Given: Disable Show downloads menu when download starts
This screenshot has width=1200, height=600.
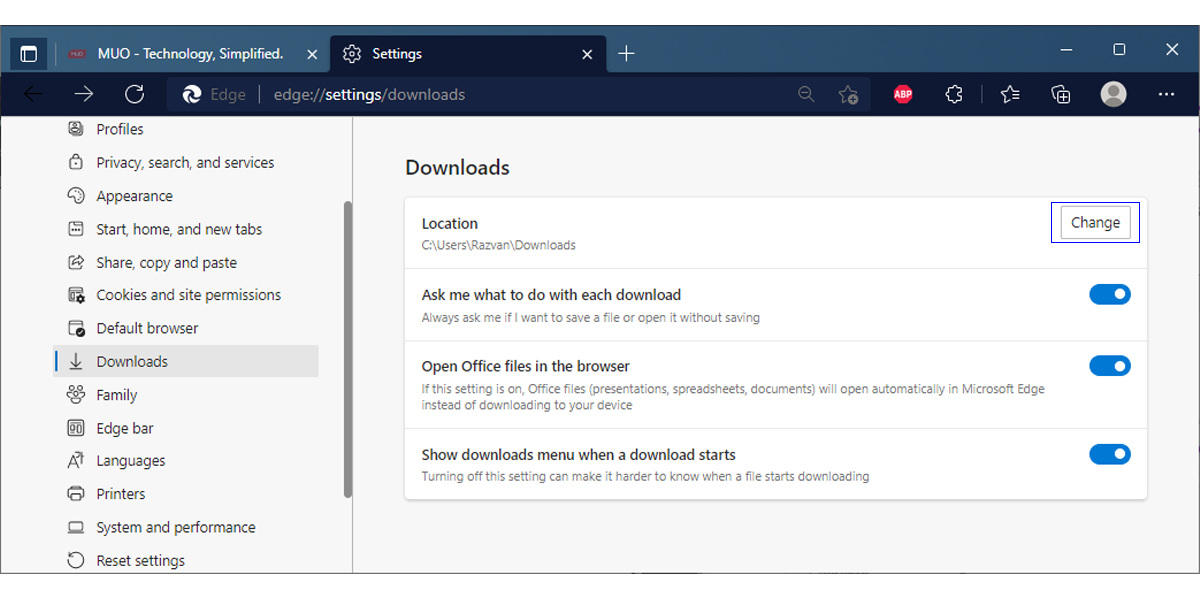Looking at the screenshot, I should click(x=1110, y=454).
